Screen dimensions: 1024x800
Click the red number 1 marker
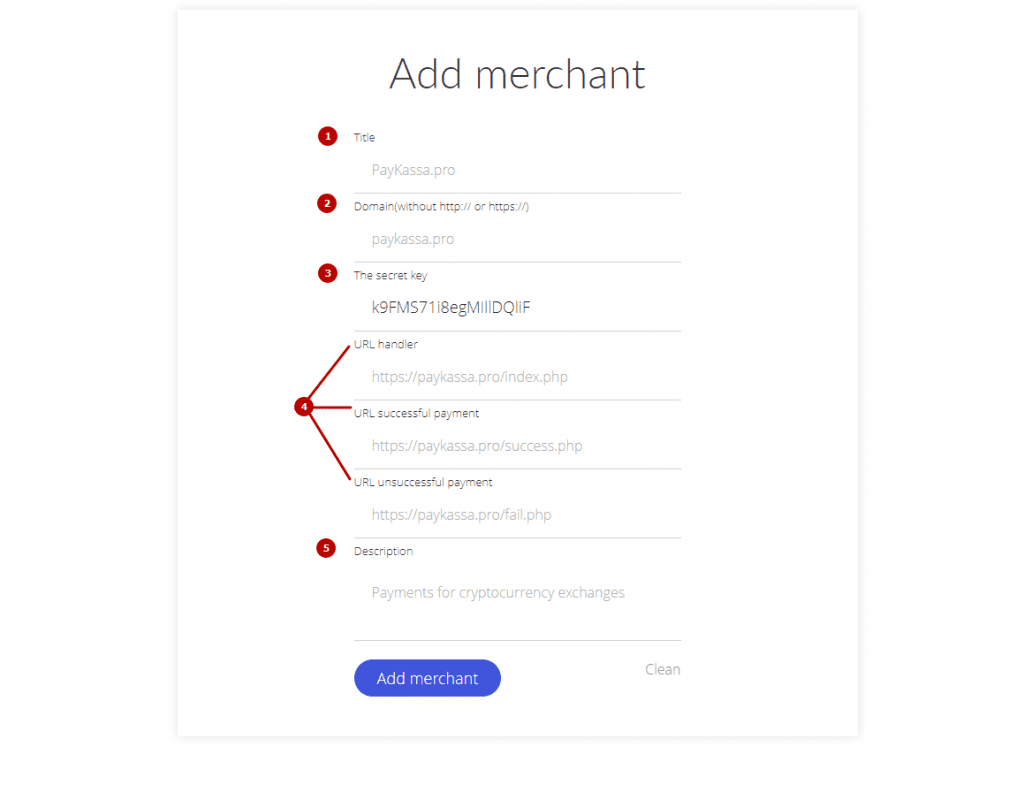pos(327,136)
